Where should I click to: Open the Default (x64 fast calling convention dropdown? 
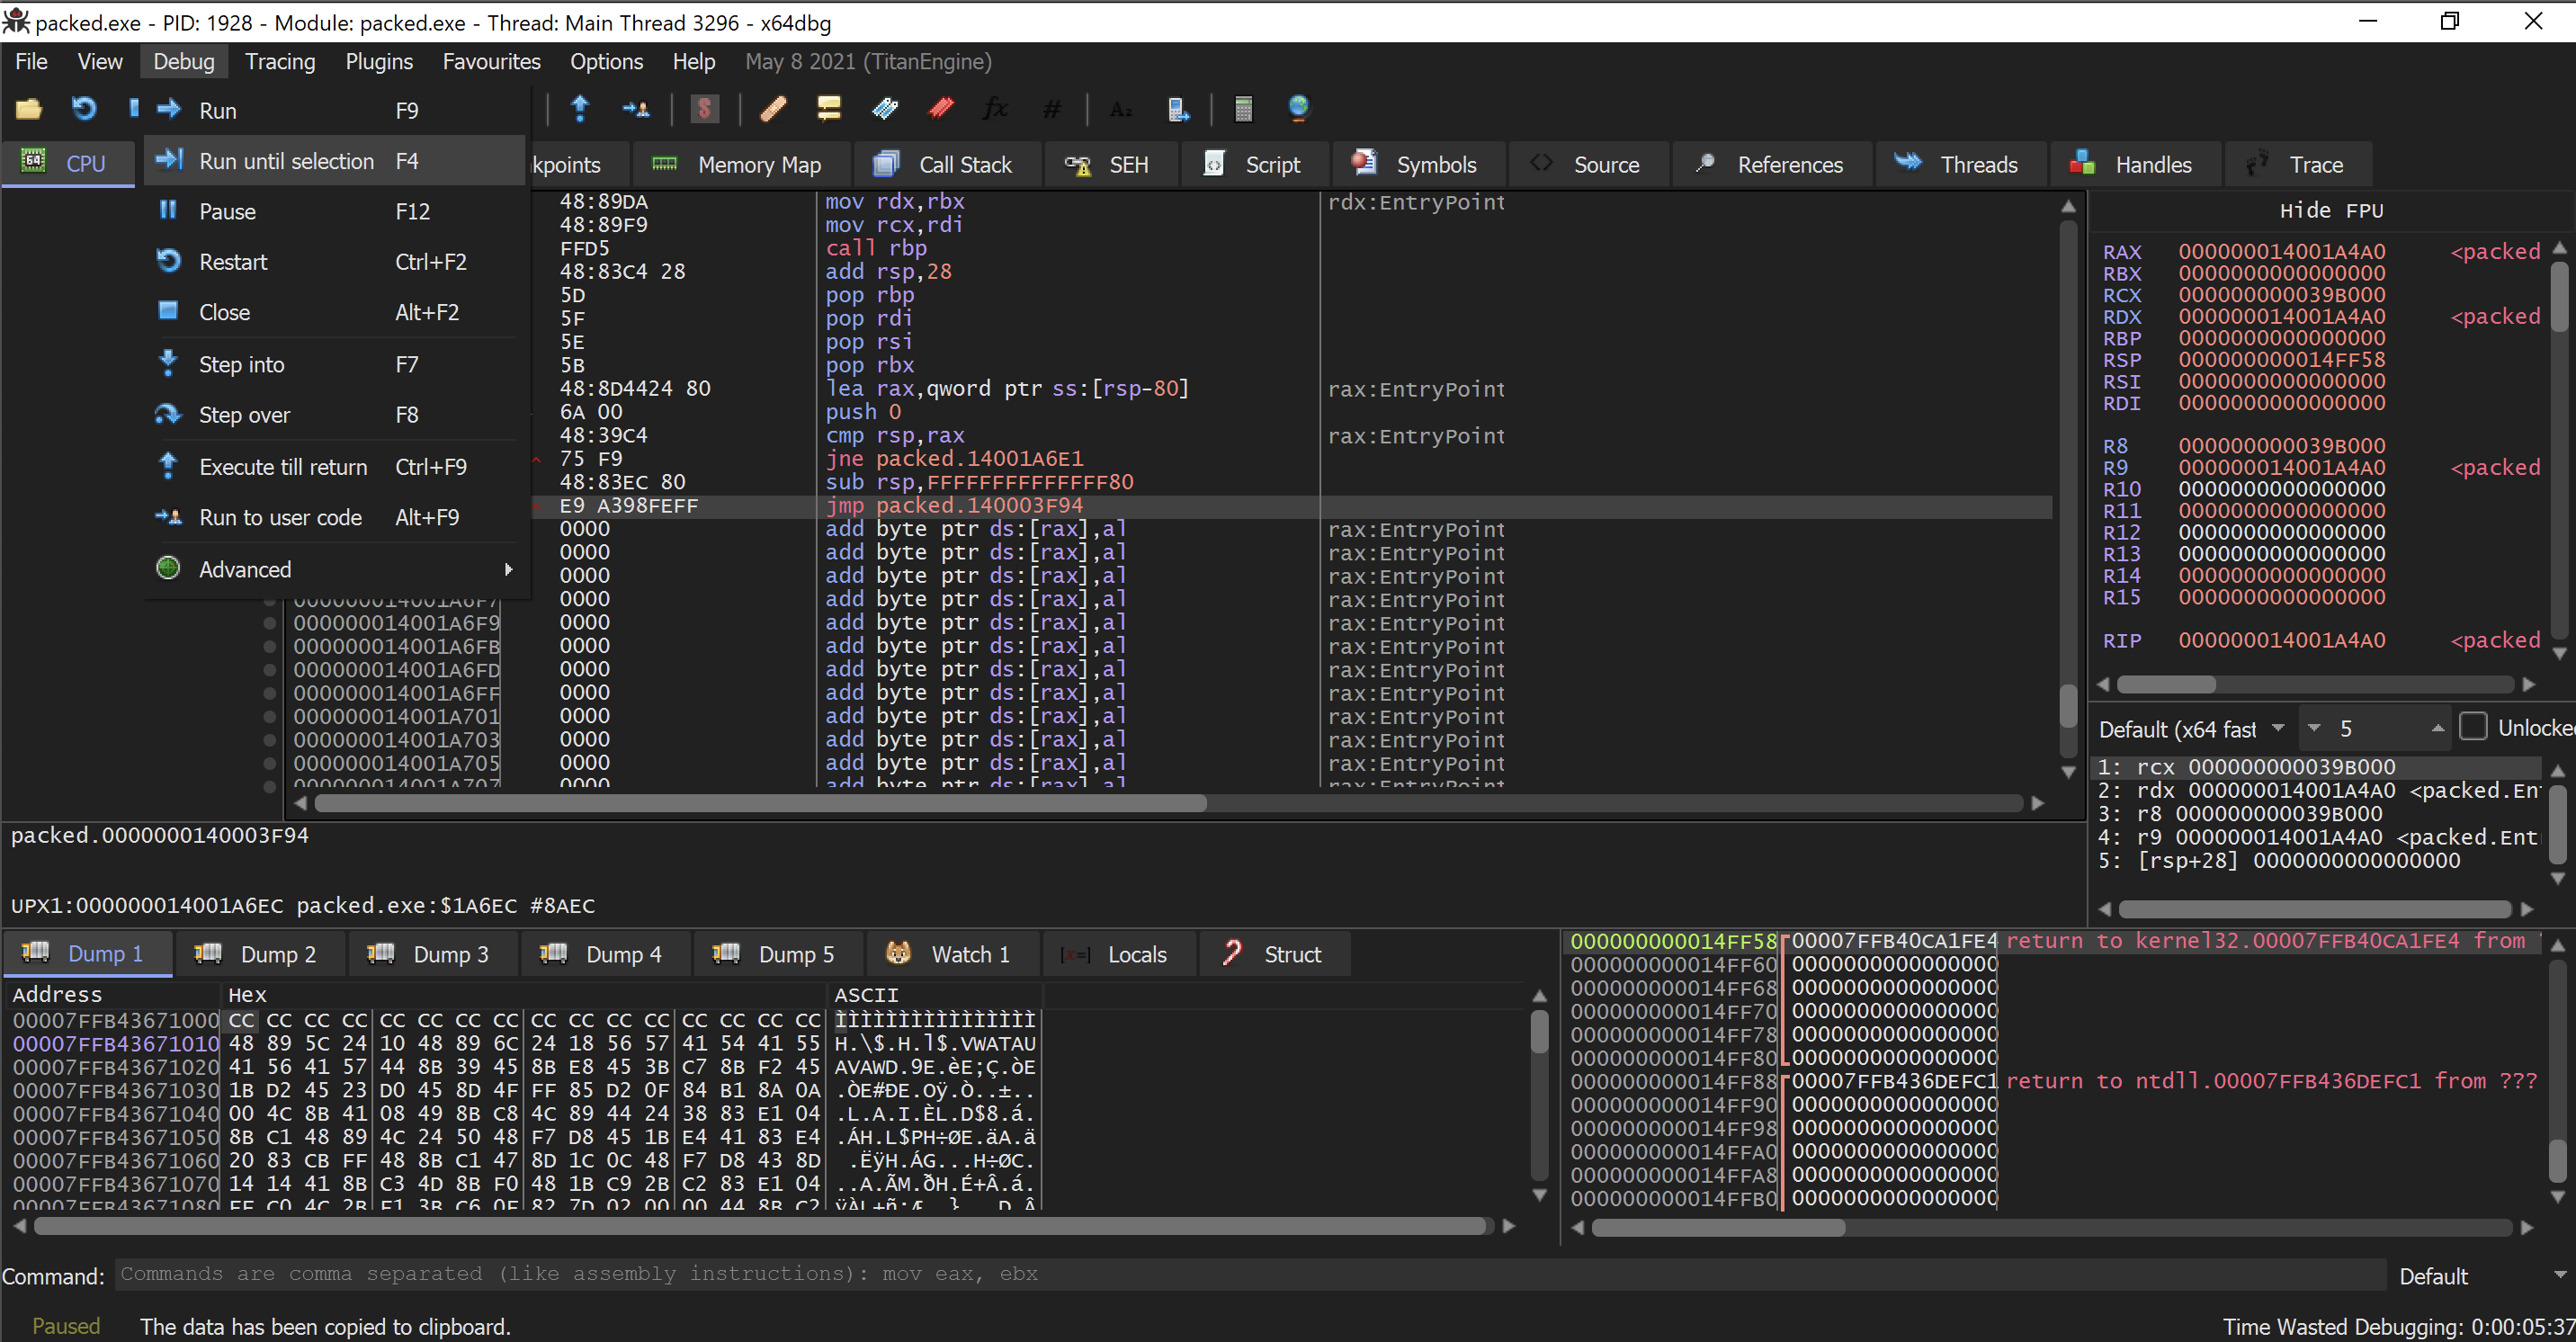pos(2192,729)
